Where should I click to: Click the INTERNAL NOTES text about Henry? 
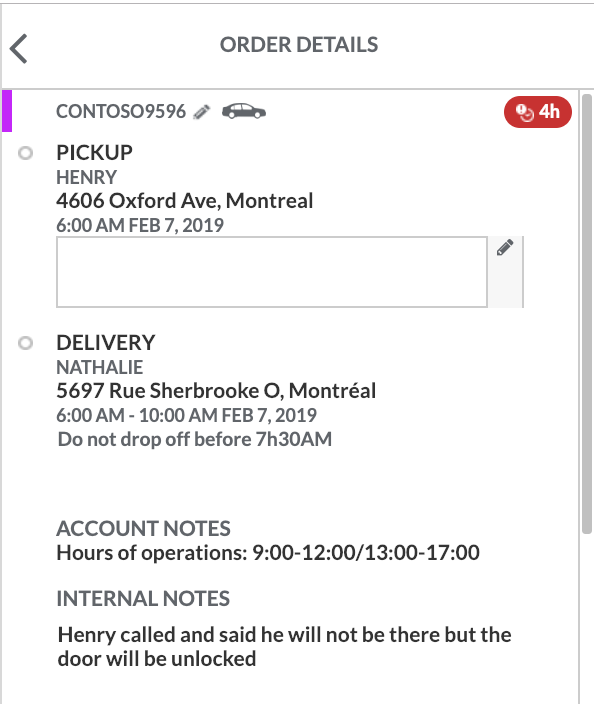(x=285, y=647)
